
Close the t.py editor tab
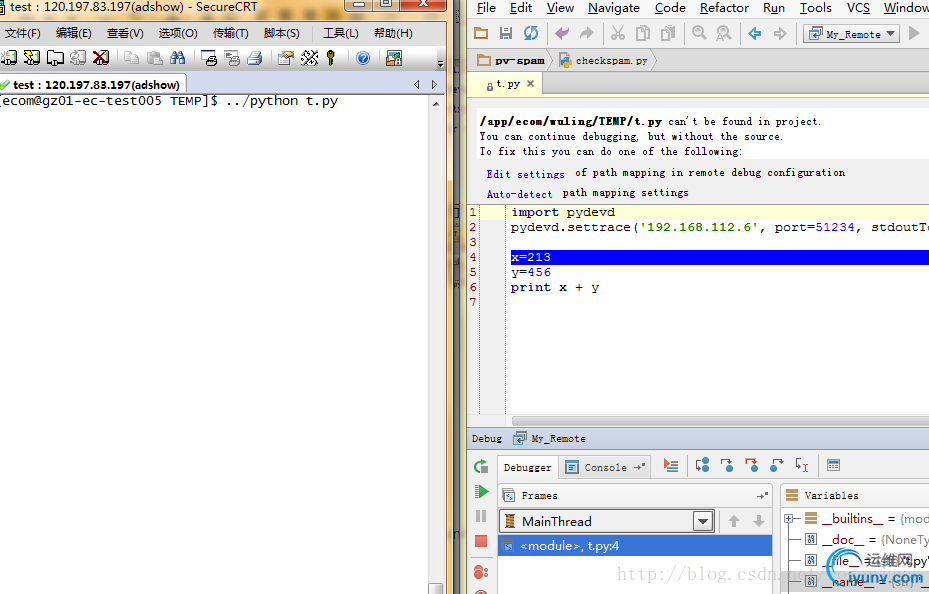530,84
